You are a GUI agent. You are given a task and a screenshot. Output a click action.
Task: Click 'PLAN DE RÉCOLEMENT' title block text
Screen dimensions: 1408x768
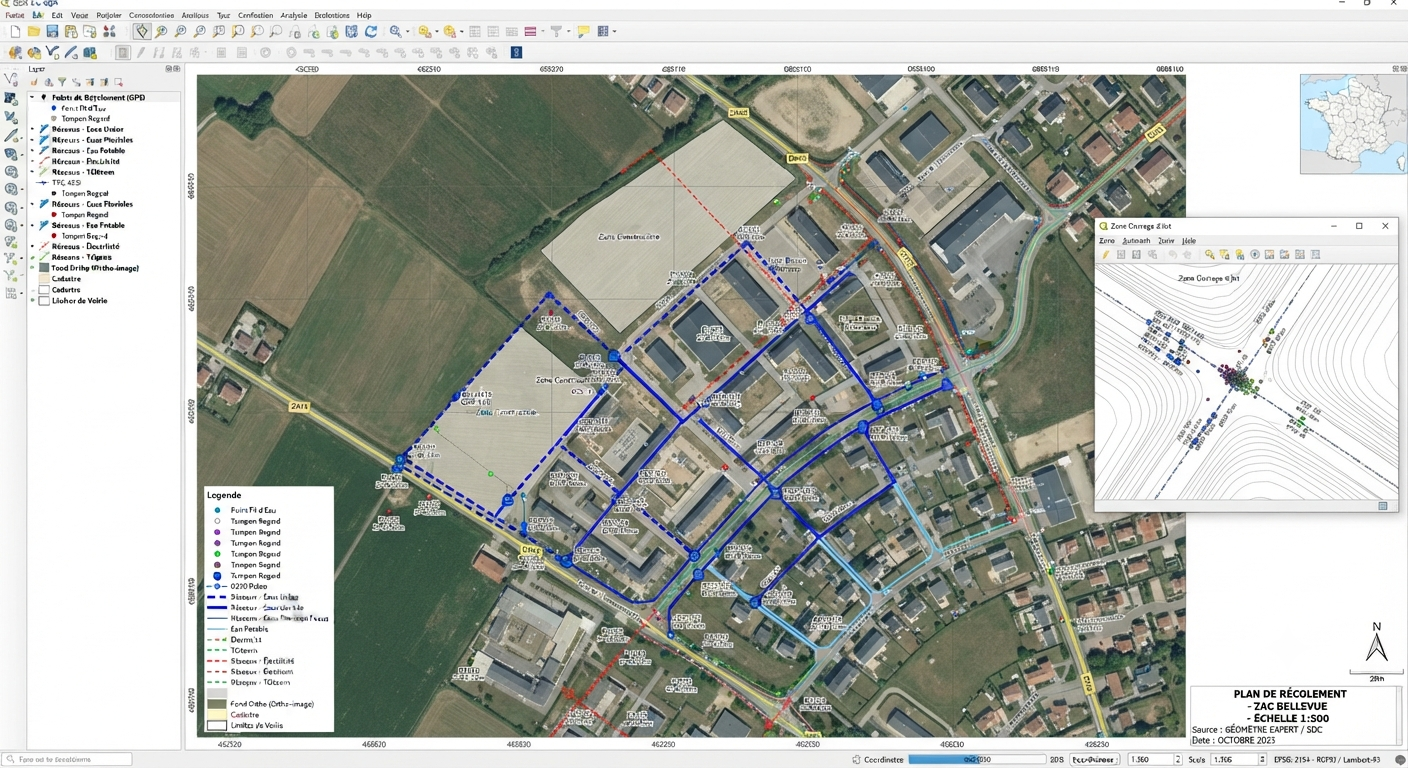(x=1289, y=694)
